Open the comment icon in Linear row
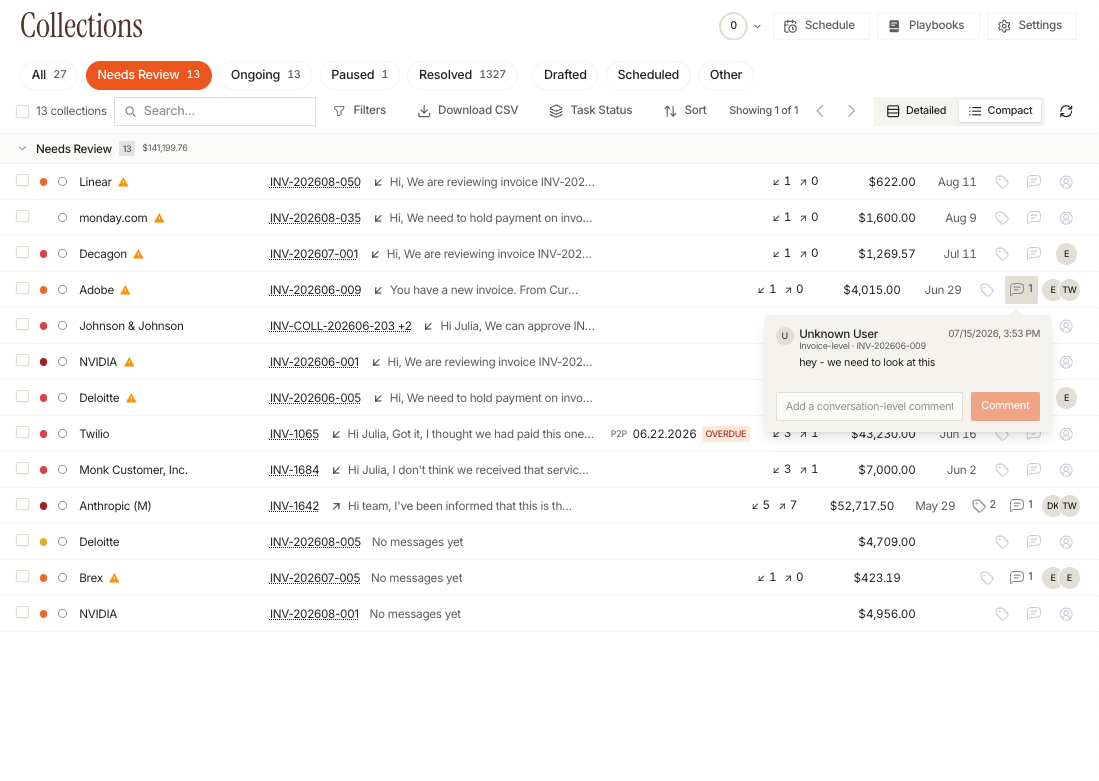 tap(1033, 182)
